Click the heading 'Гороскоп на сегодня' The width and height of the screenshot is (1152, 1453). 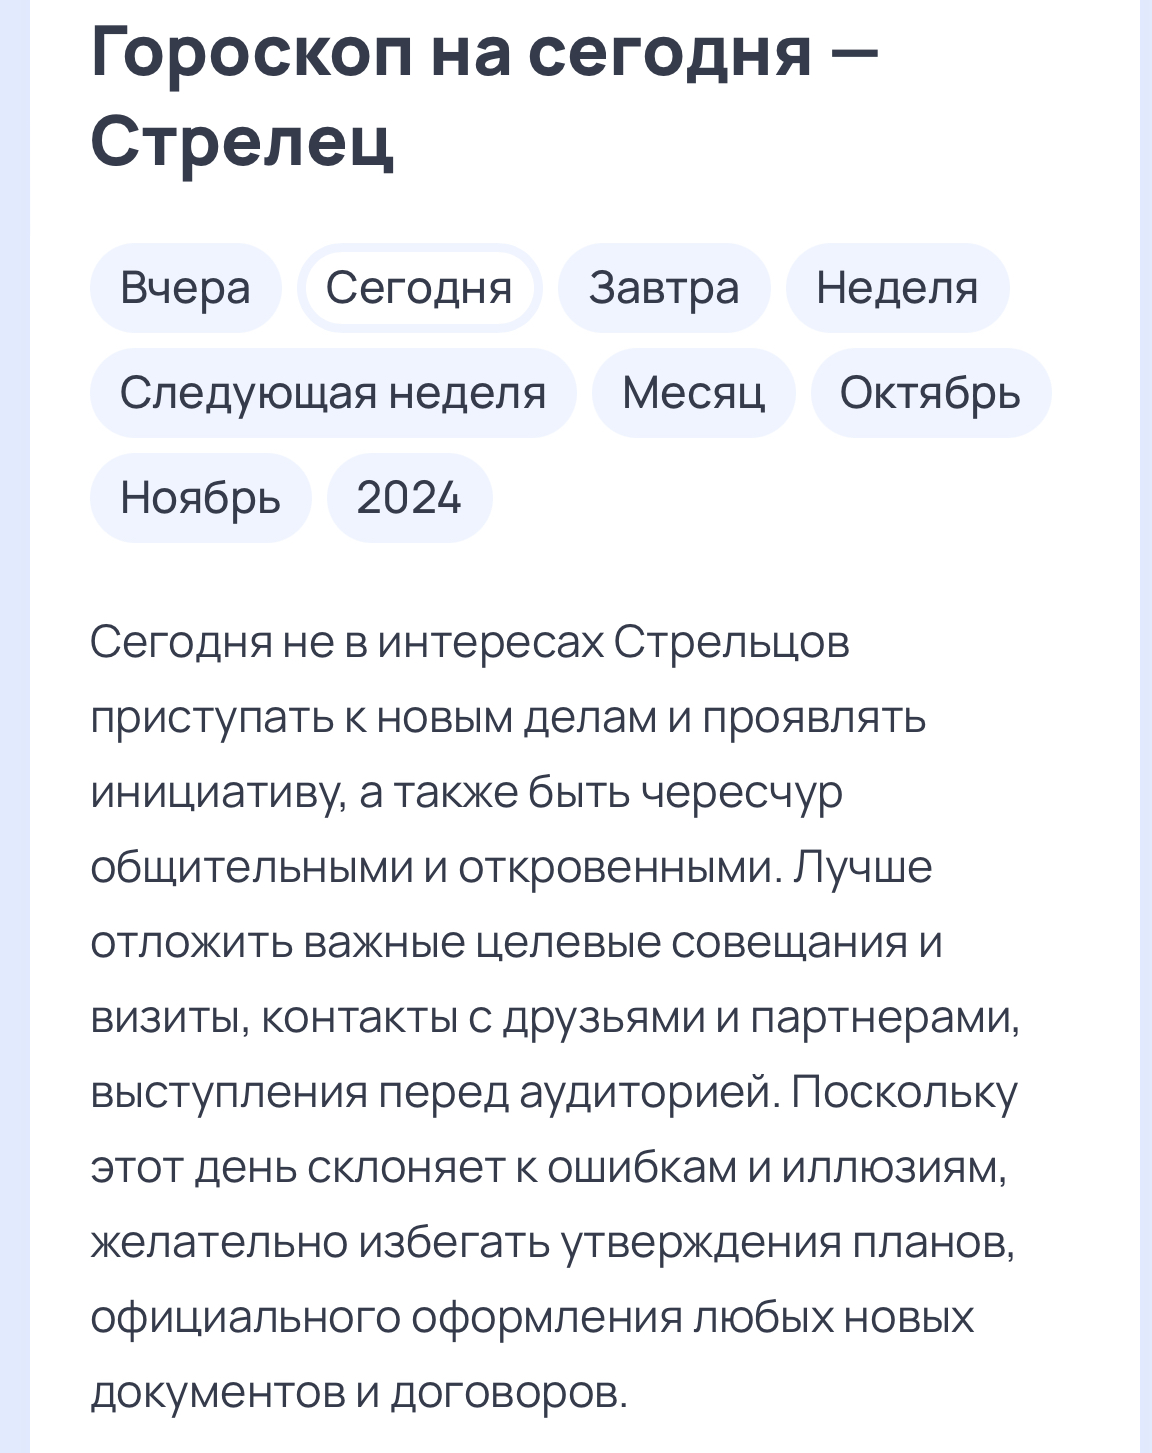pos(450,52)
